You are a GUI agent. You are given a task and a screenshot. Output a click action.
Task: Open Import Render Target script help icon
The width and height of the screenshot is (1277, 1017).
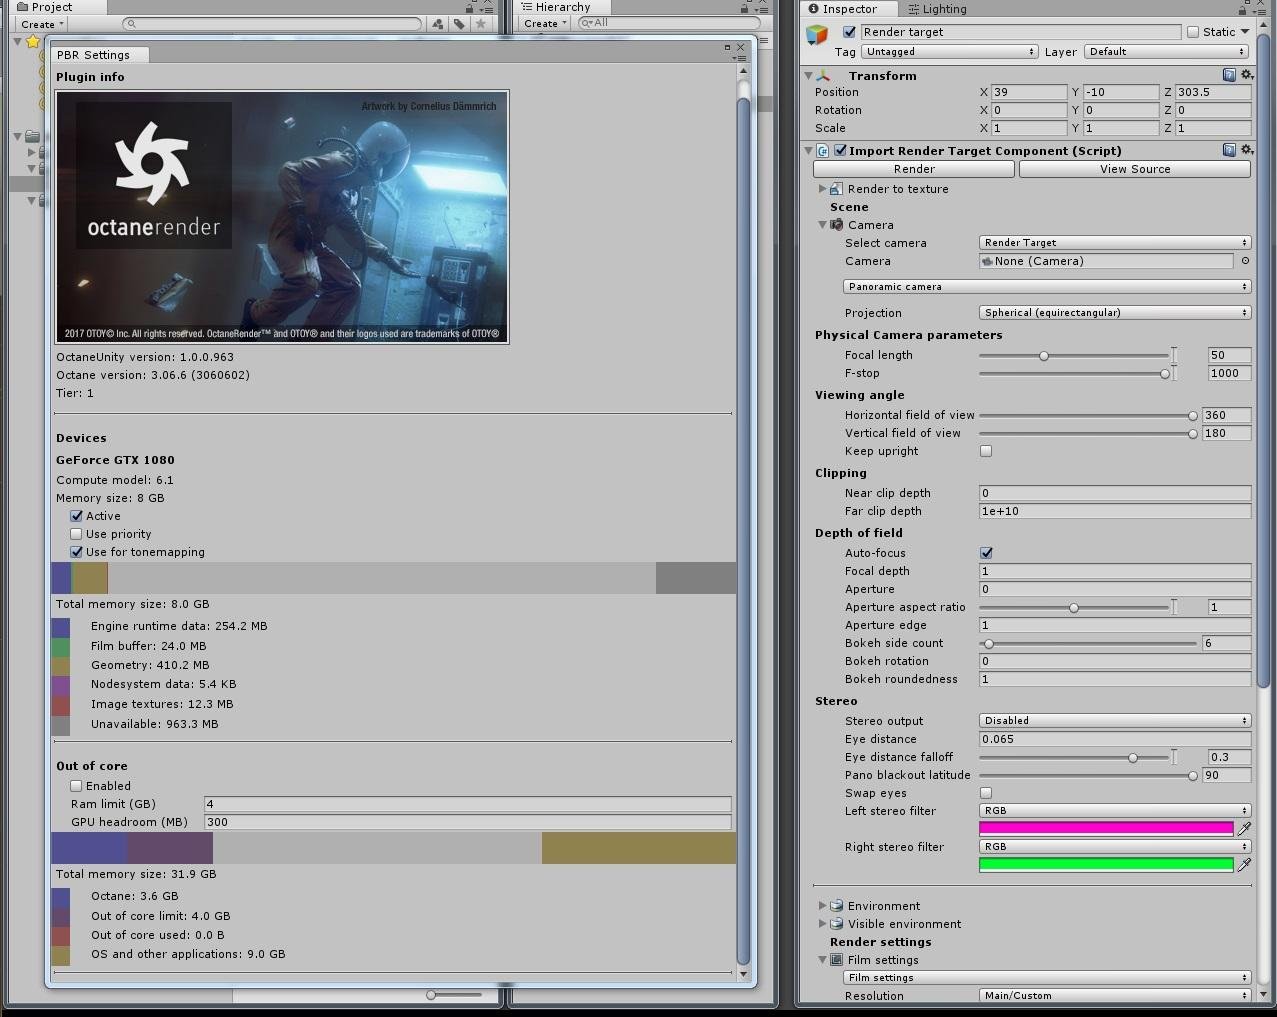pyautogui.click(x=1229, y=150)
